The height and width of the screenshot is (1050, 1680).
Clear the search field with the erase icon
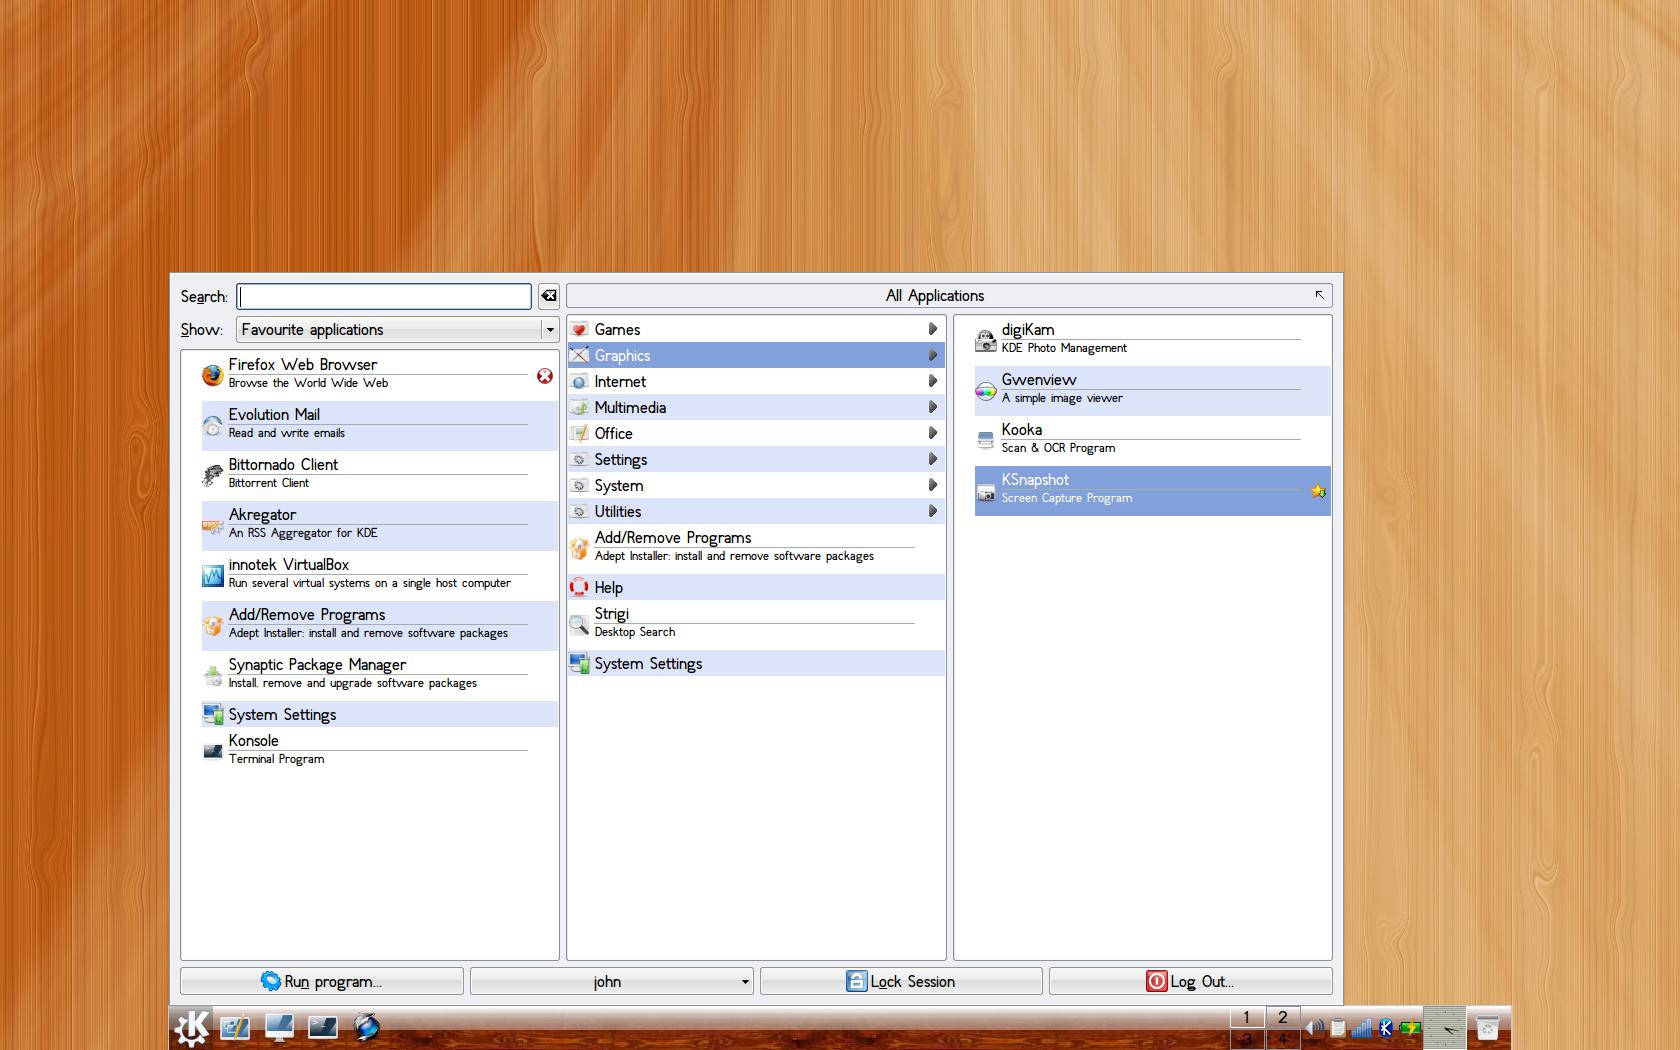[549, 296]
